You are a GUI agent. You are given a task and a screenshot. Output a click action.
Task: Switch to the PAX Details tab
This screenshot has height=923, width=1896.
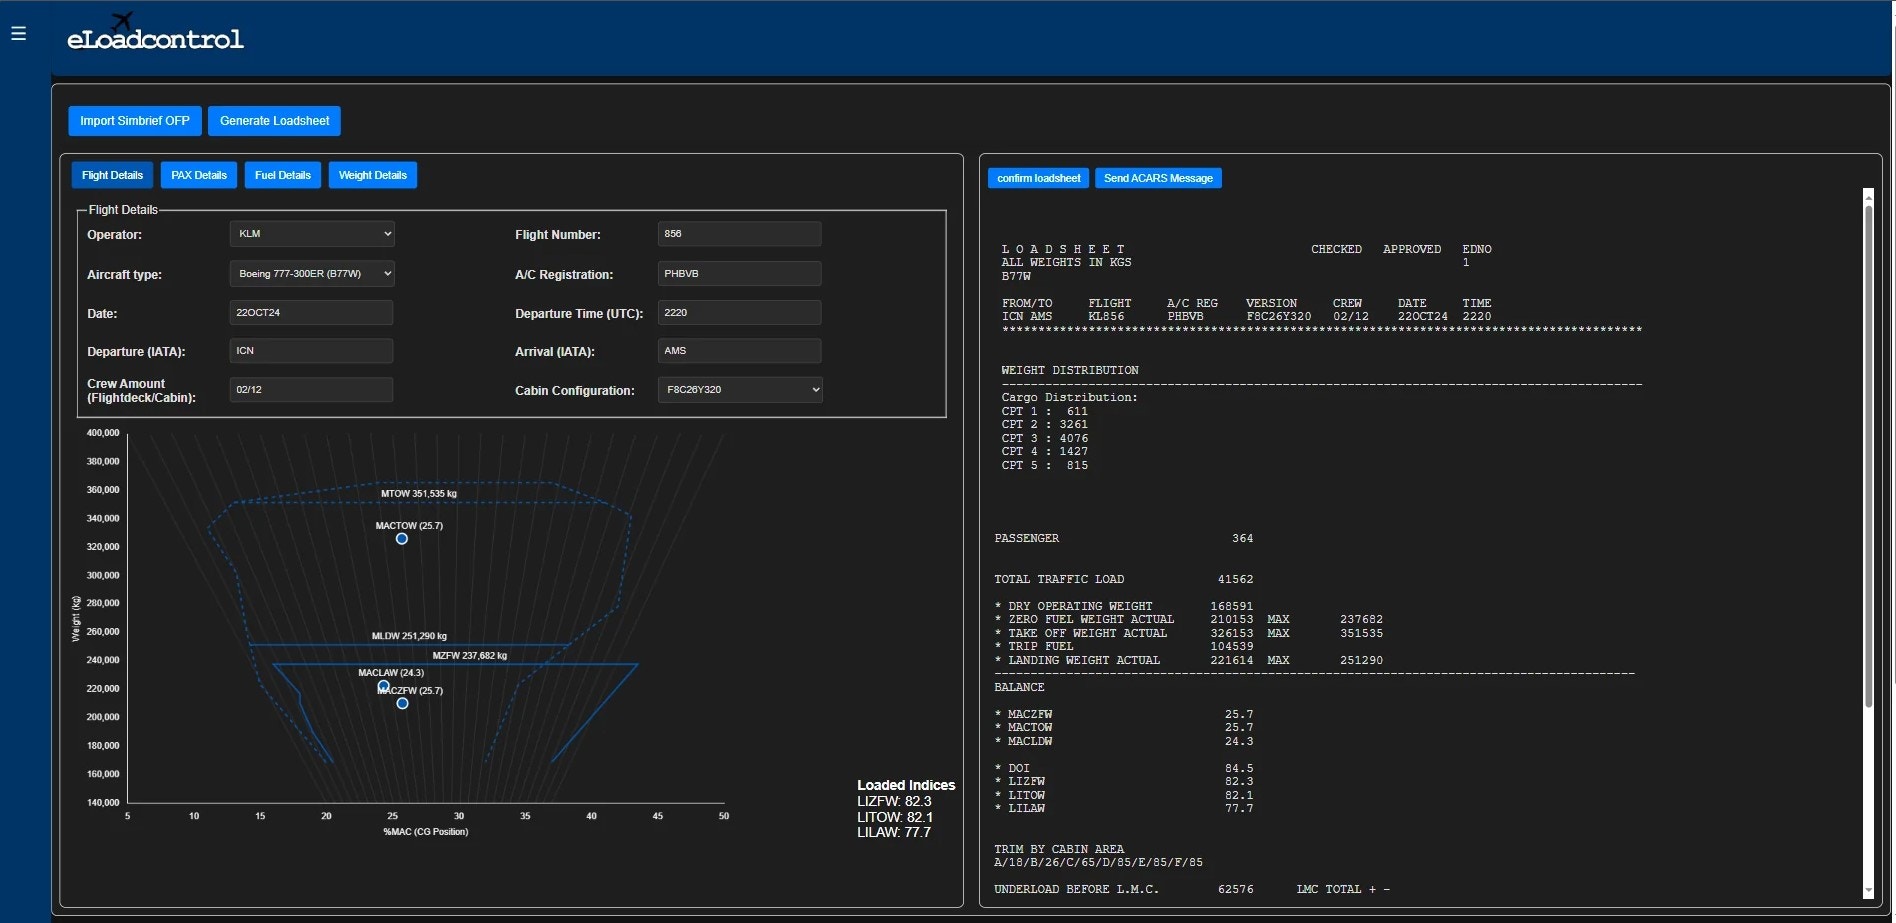pos(199,175)
